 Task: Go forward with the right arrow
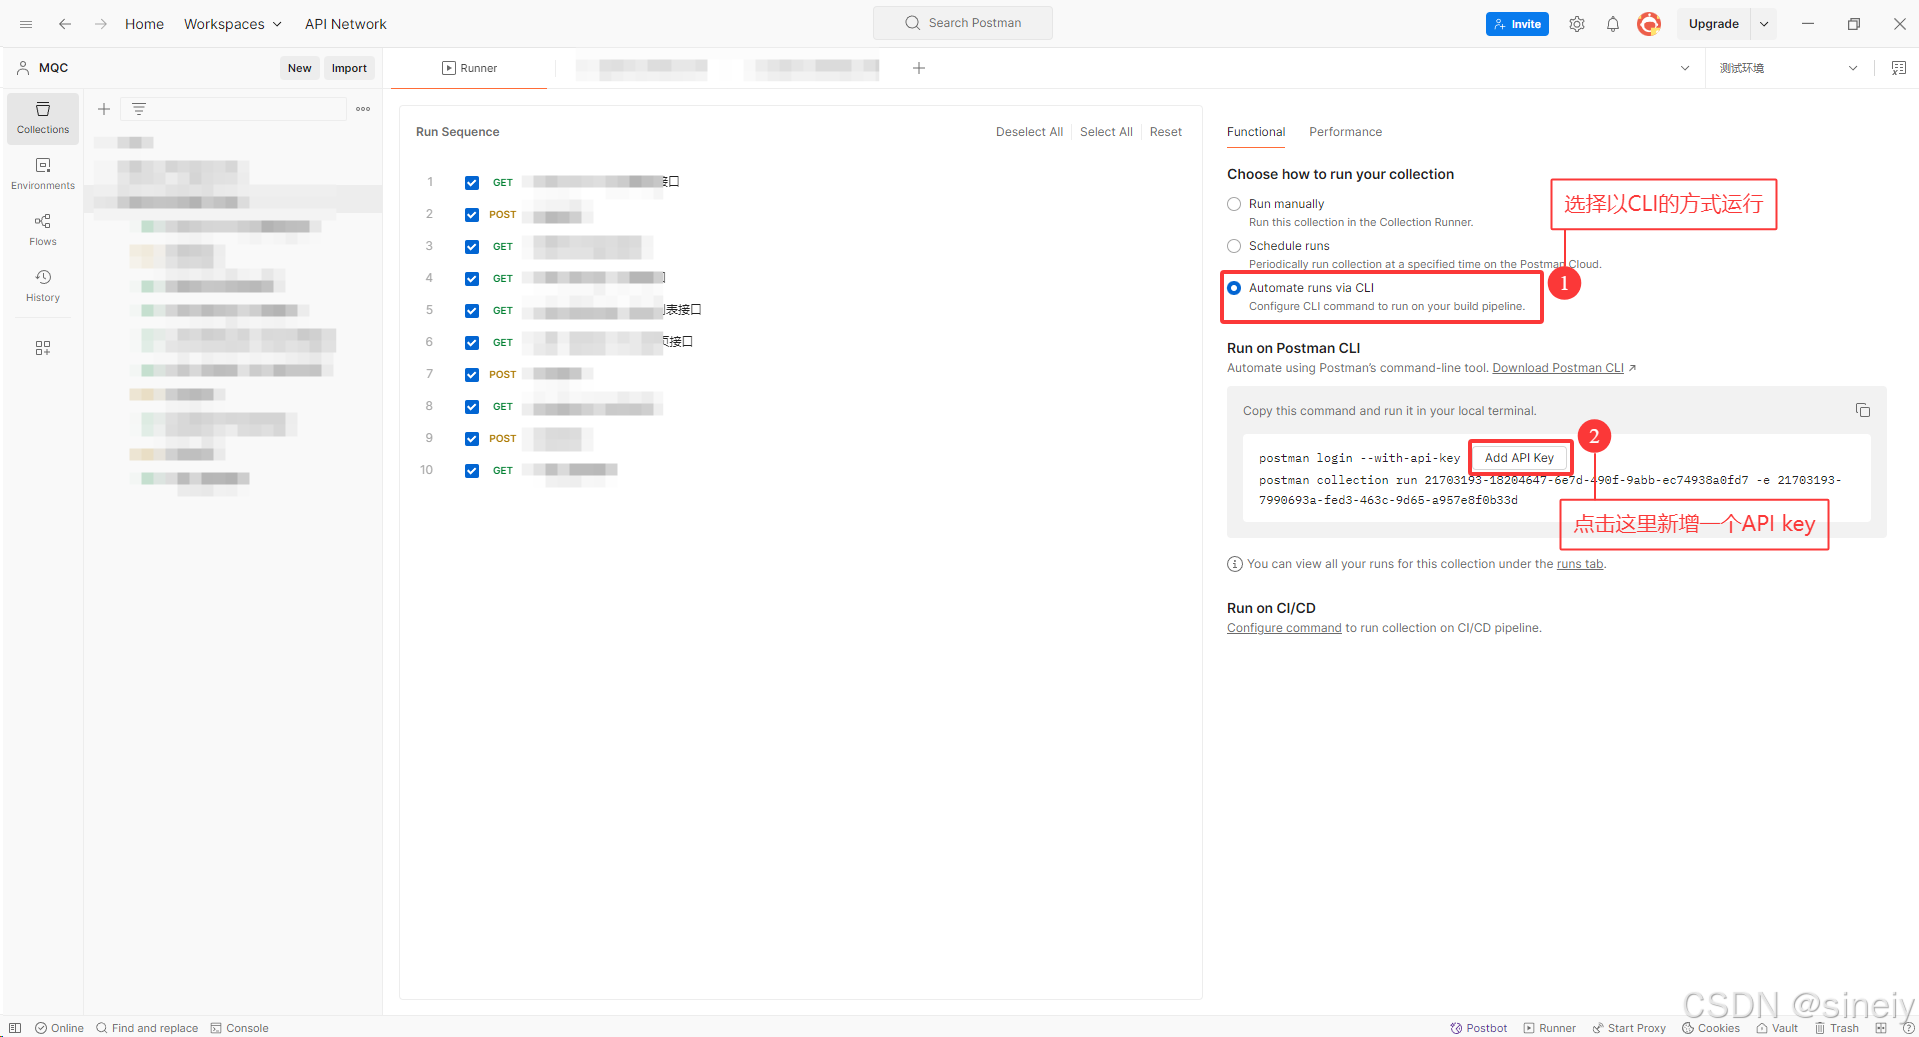100,24
